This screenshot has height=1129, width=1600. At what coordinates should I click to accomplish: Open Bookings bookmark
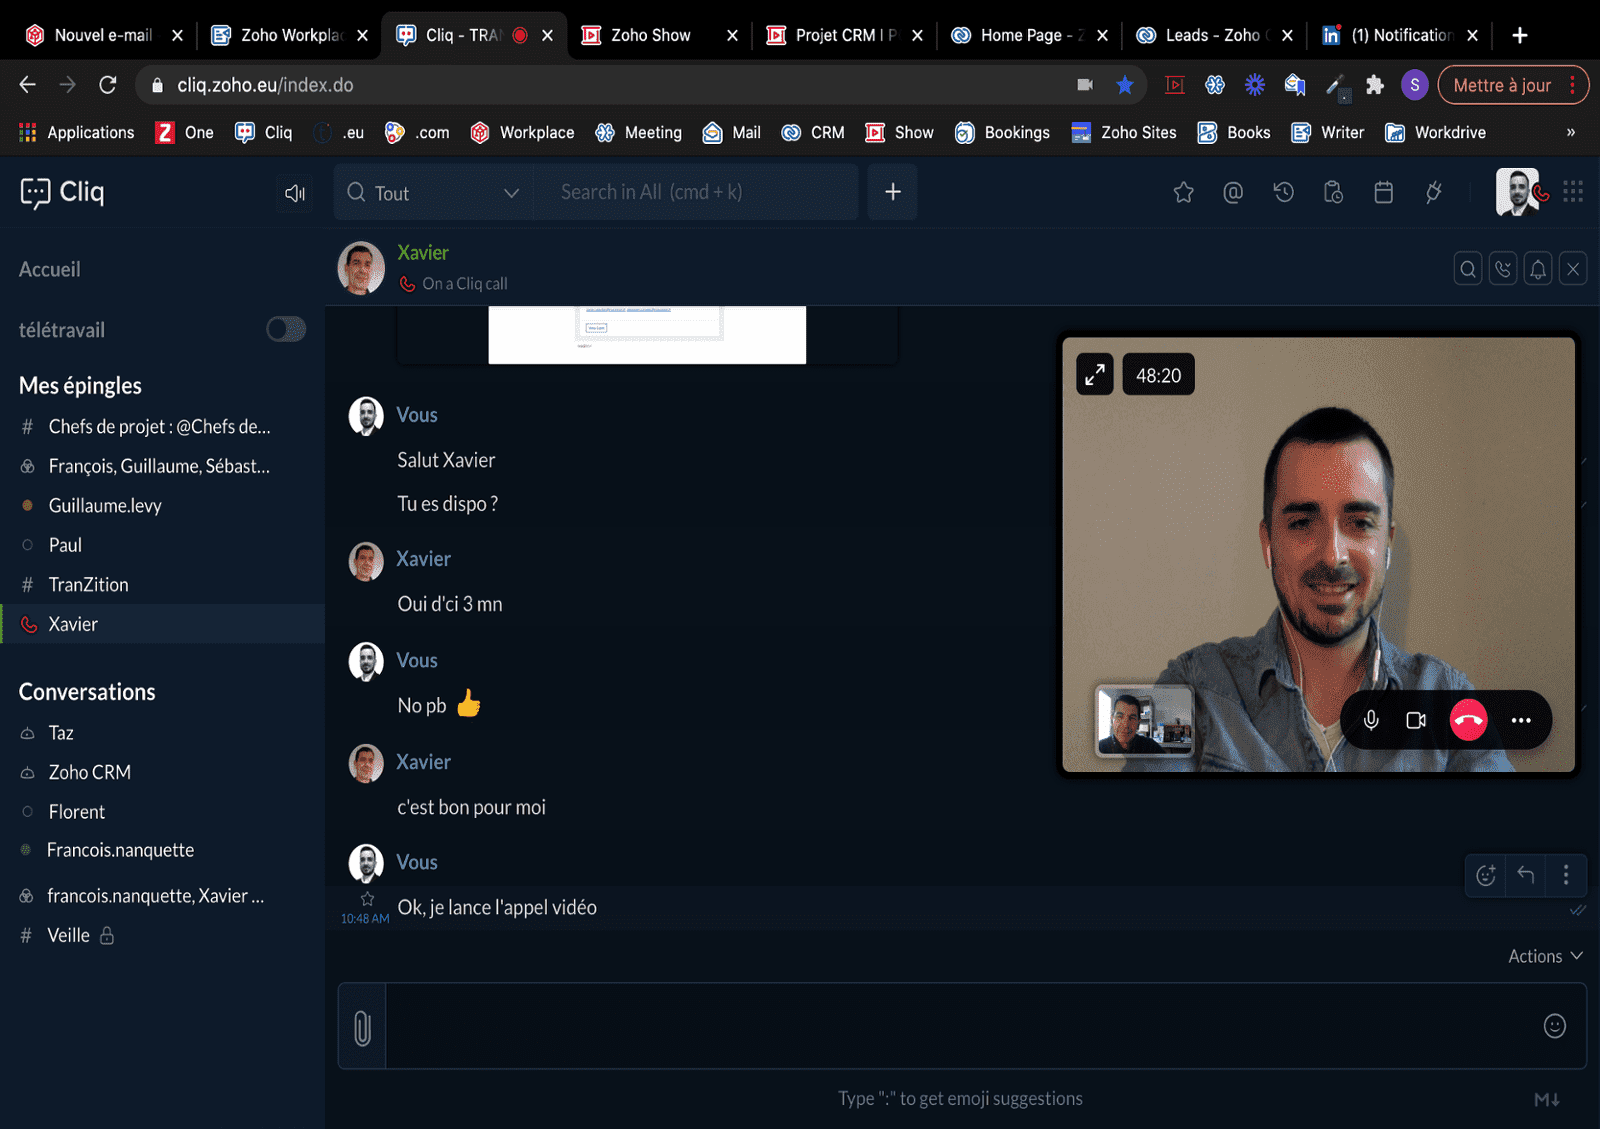[x=1002, y=132]
